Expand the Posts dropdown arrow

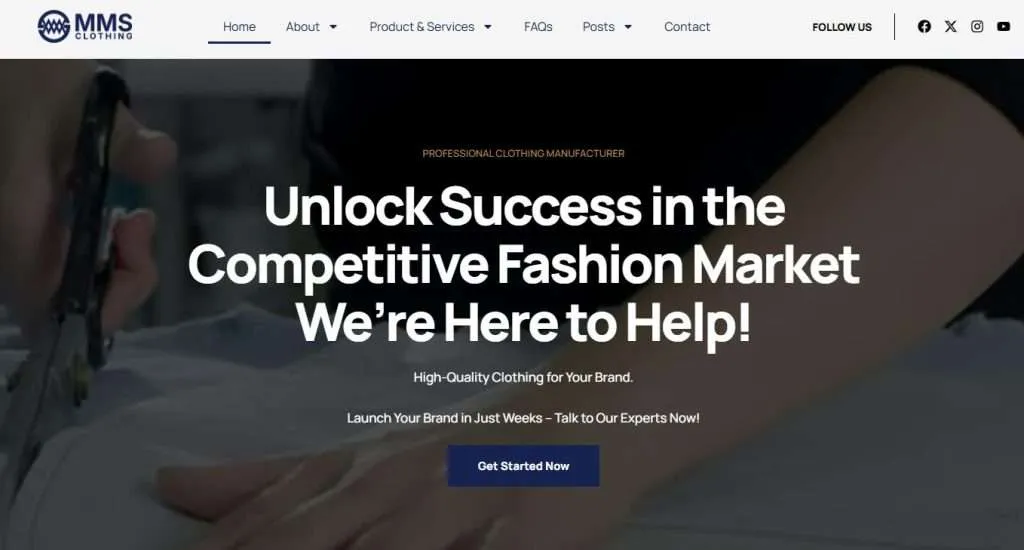pyautogui.click(x=628, y=27)
